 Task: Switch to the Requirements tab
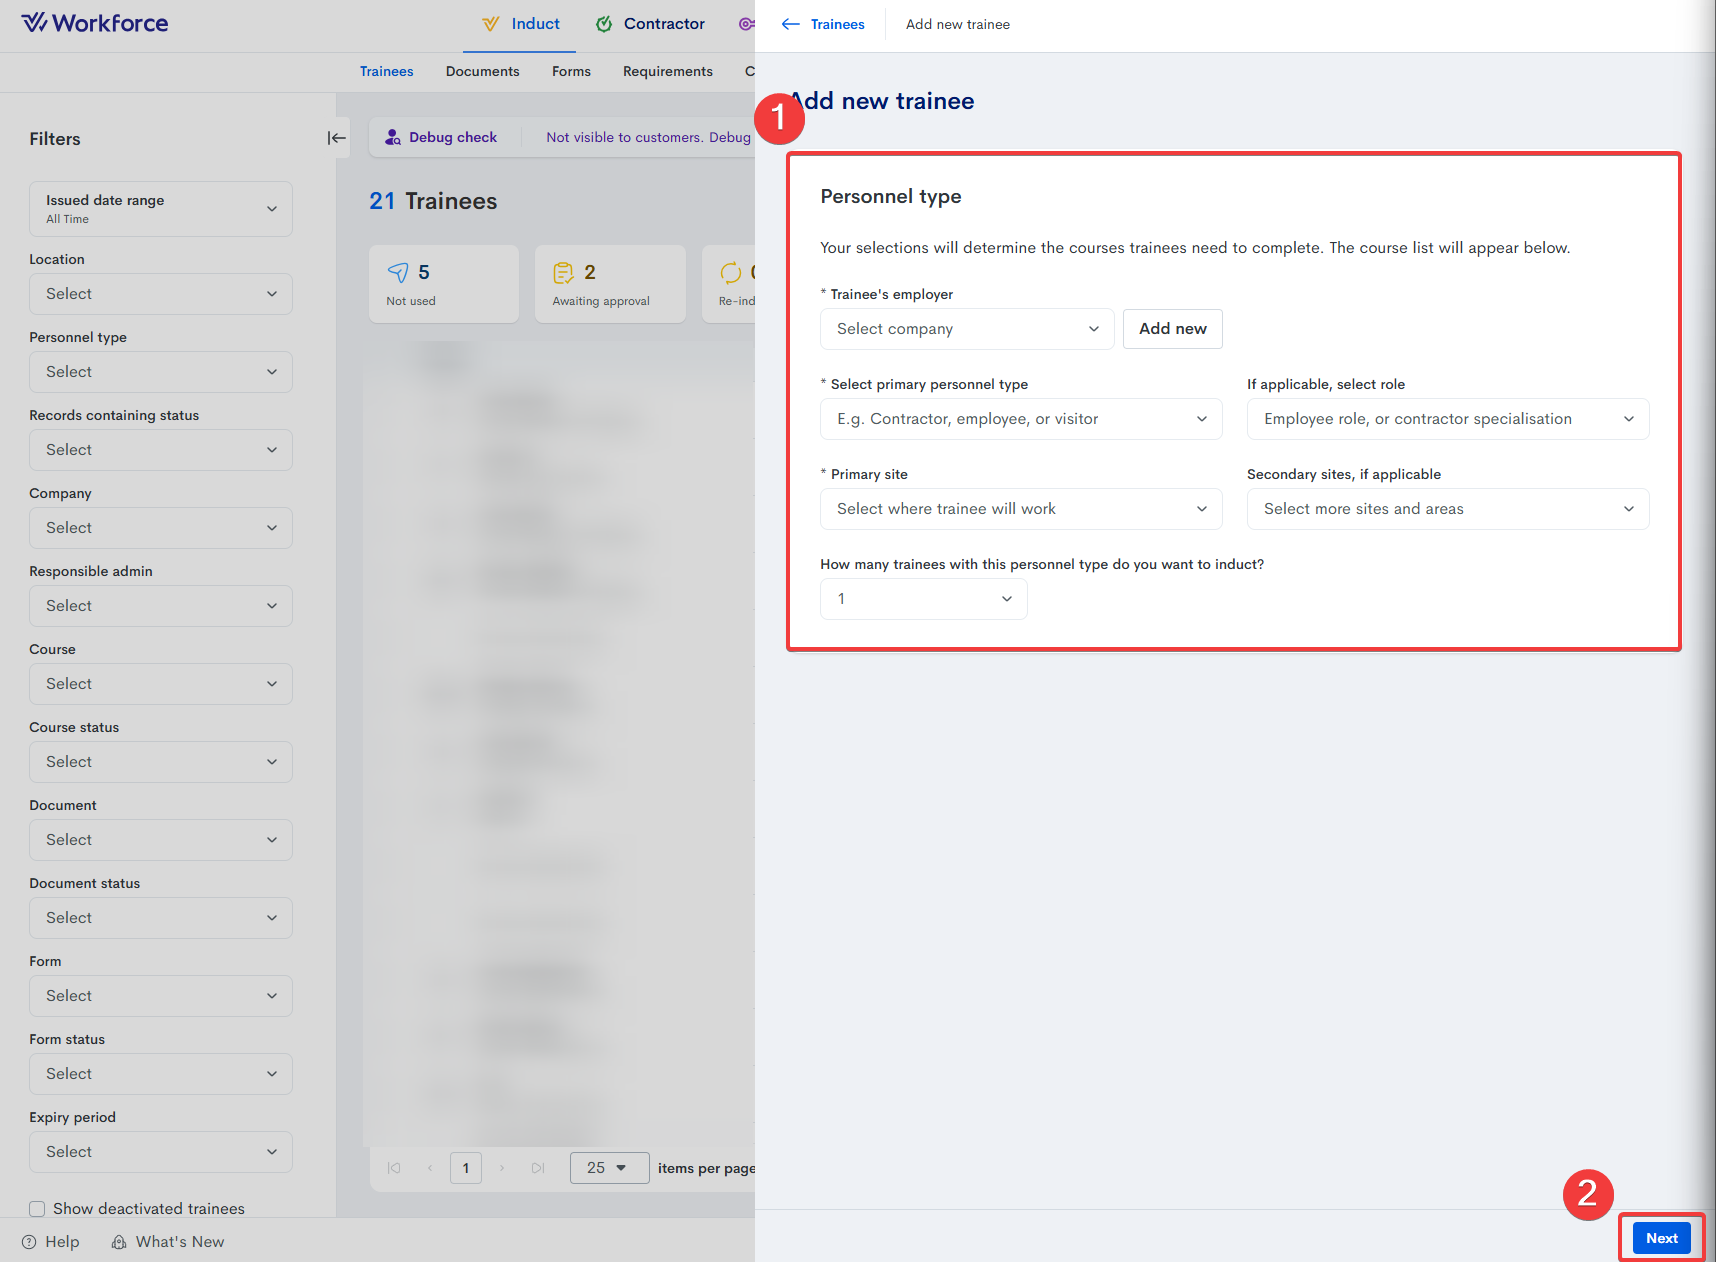tap(667, 71)
